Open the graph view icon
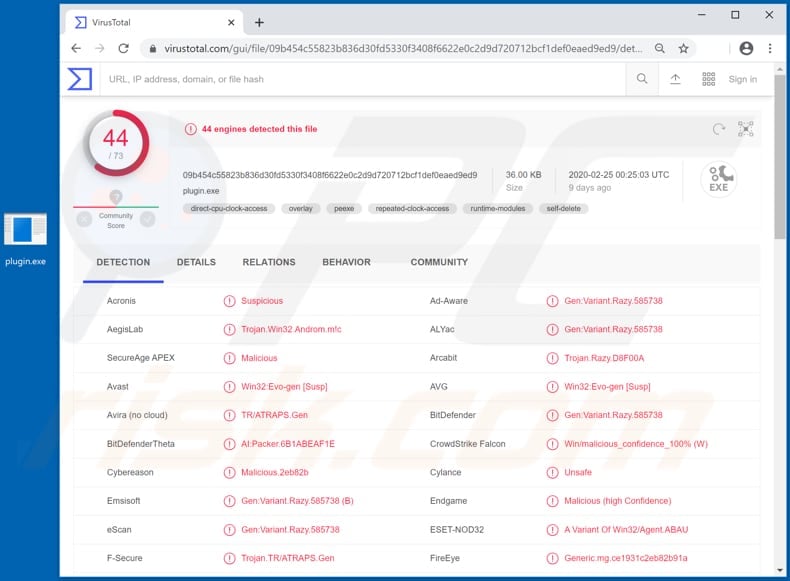790x581 pixels. tap(746, 129)
